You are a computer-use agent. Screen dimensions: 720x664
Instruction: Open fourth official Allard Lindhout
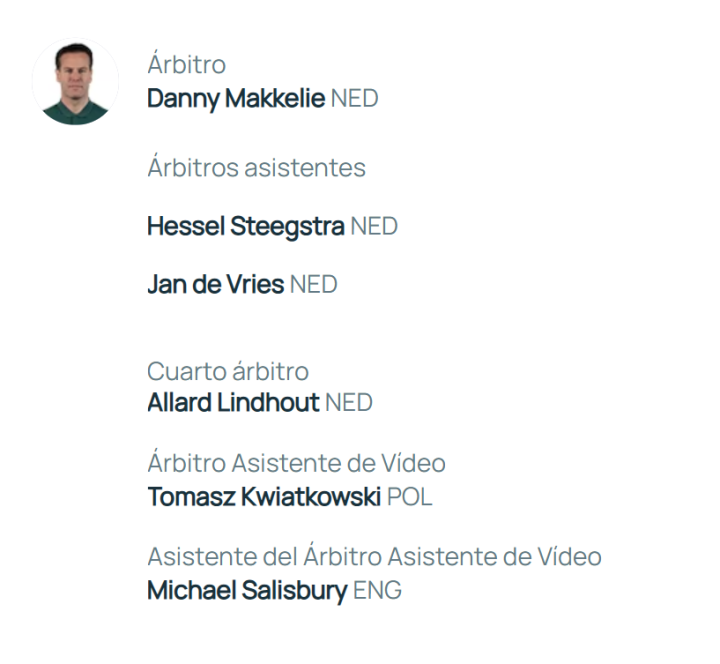coord(233,403)
